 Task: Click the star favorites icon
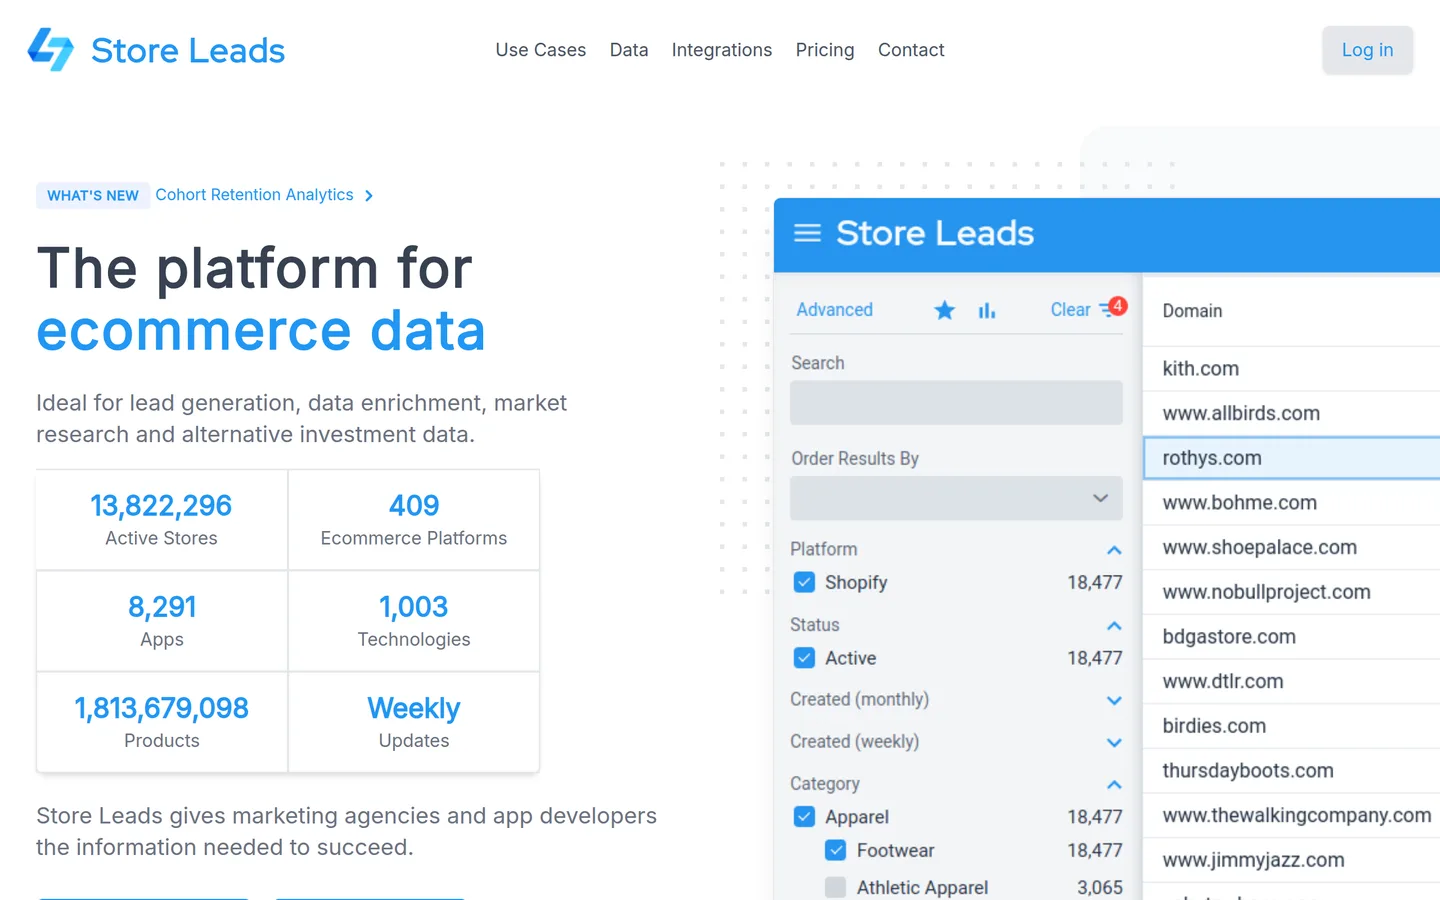coord(944,310)
